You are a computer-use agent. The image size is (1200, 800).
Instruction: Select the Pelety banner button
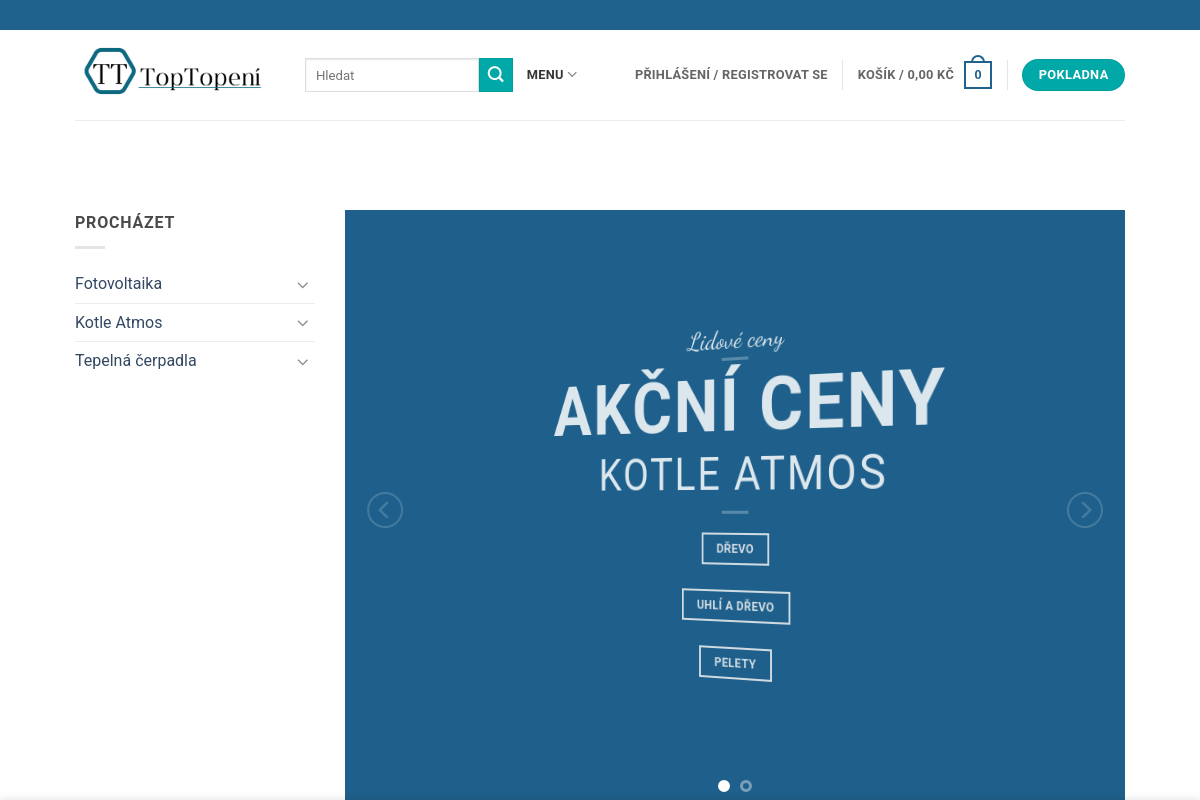735,663
